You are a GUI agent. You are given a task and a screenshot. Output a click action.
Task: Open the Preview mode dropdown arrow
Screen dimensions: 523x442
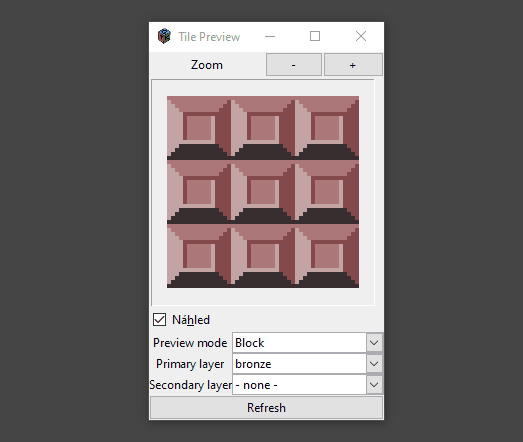click(374, 343)
